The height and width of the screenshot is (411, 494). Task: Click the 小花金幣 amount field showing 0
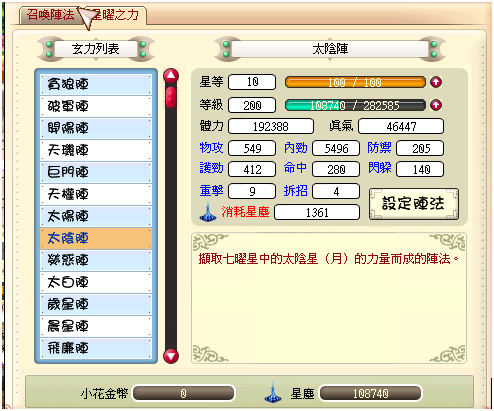coord(184,394)
